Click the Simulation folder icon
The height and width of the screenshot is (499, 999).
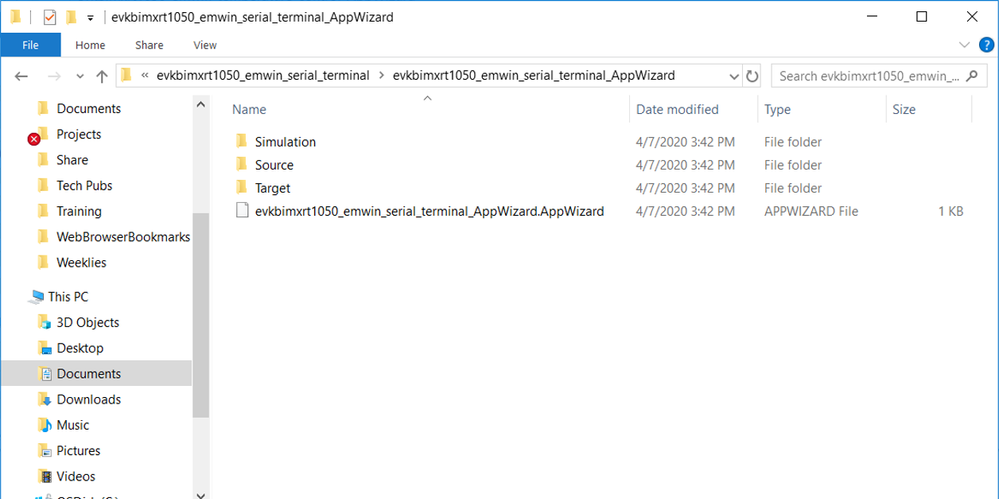[241, 141]
